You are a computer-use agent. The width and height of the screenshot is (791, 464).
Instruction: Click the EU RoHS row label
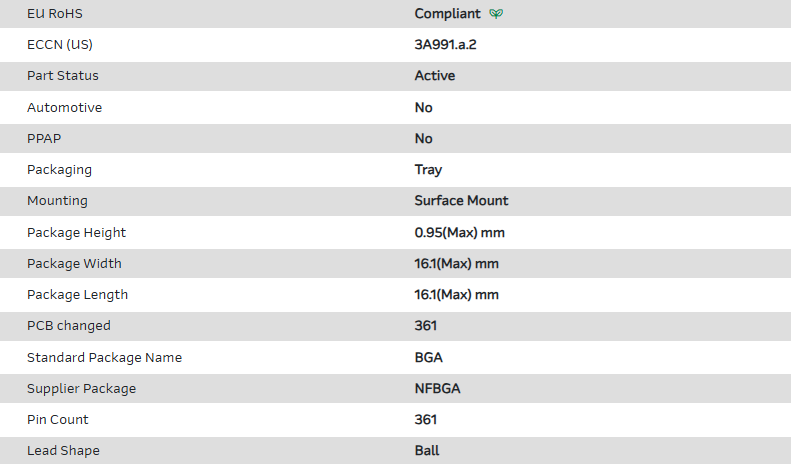point(56,14)
